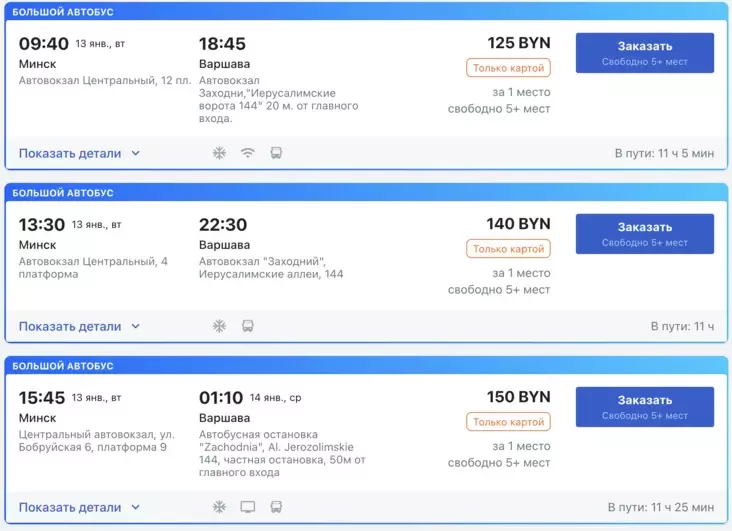Click the 15:45 departure time
This screenshot has height=531, width=732.
[43, 398]
